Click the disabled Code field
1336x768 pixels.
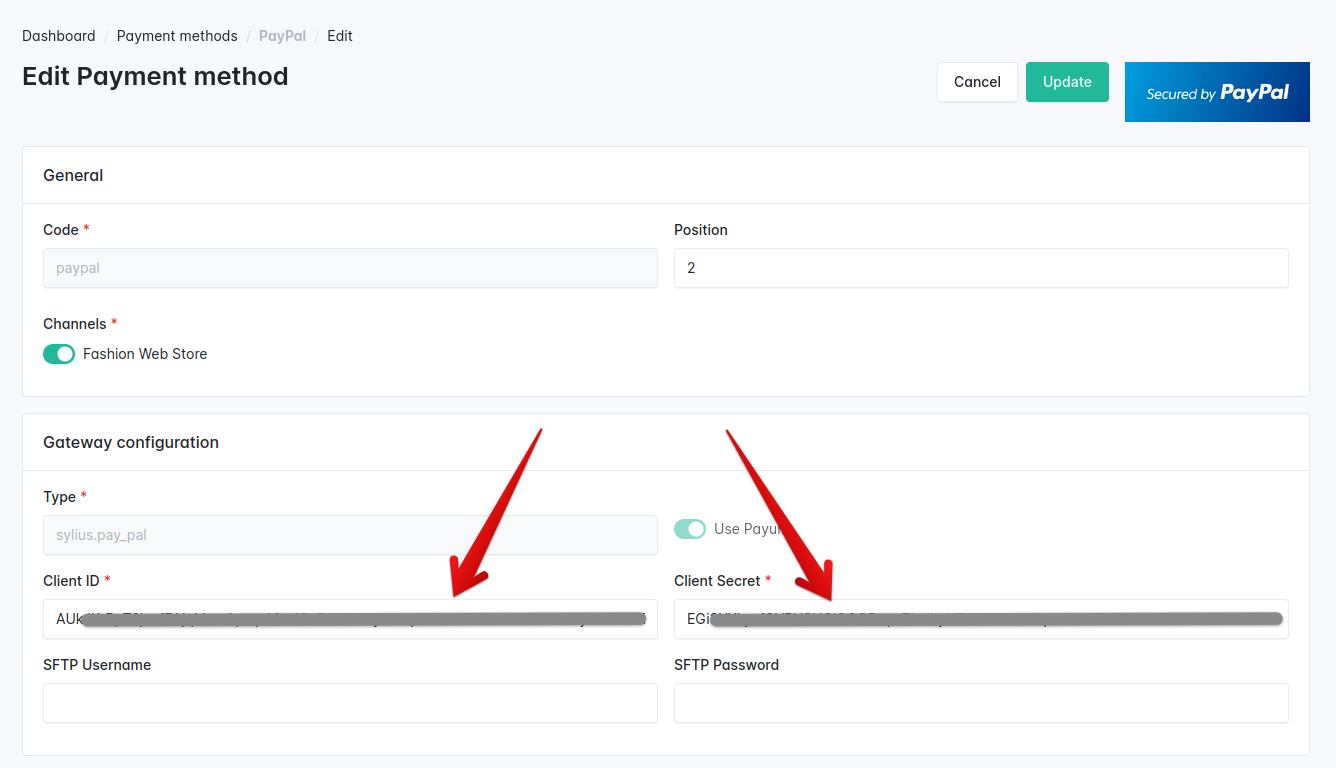tap(350, 268)
